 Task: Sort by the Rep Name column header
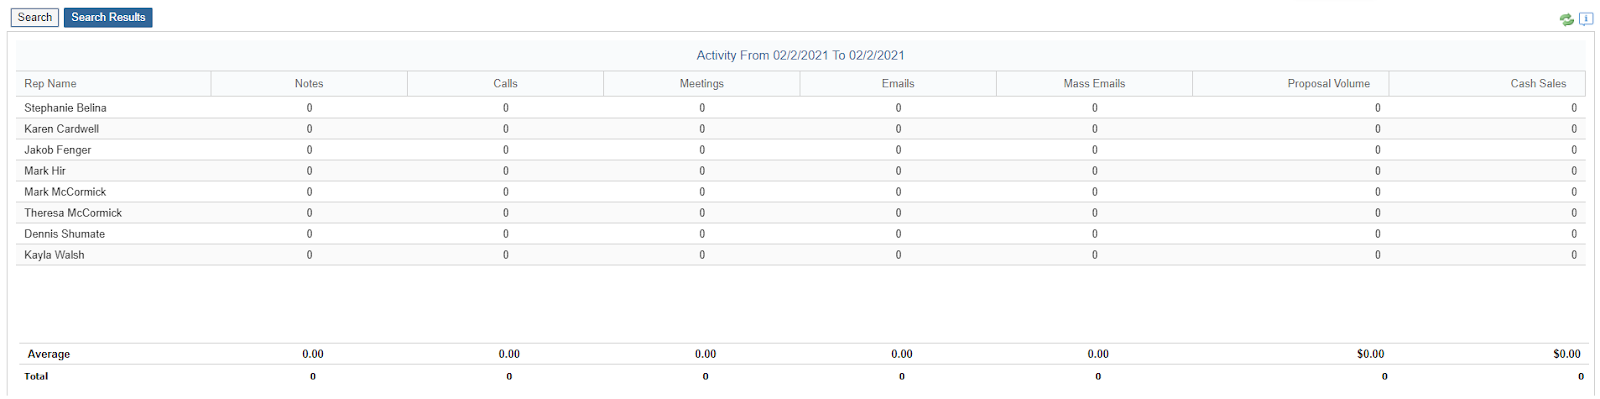click(50, 84)
